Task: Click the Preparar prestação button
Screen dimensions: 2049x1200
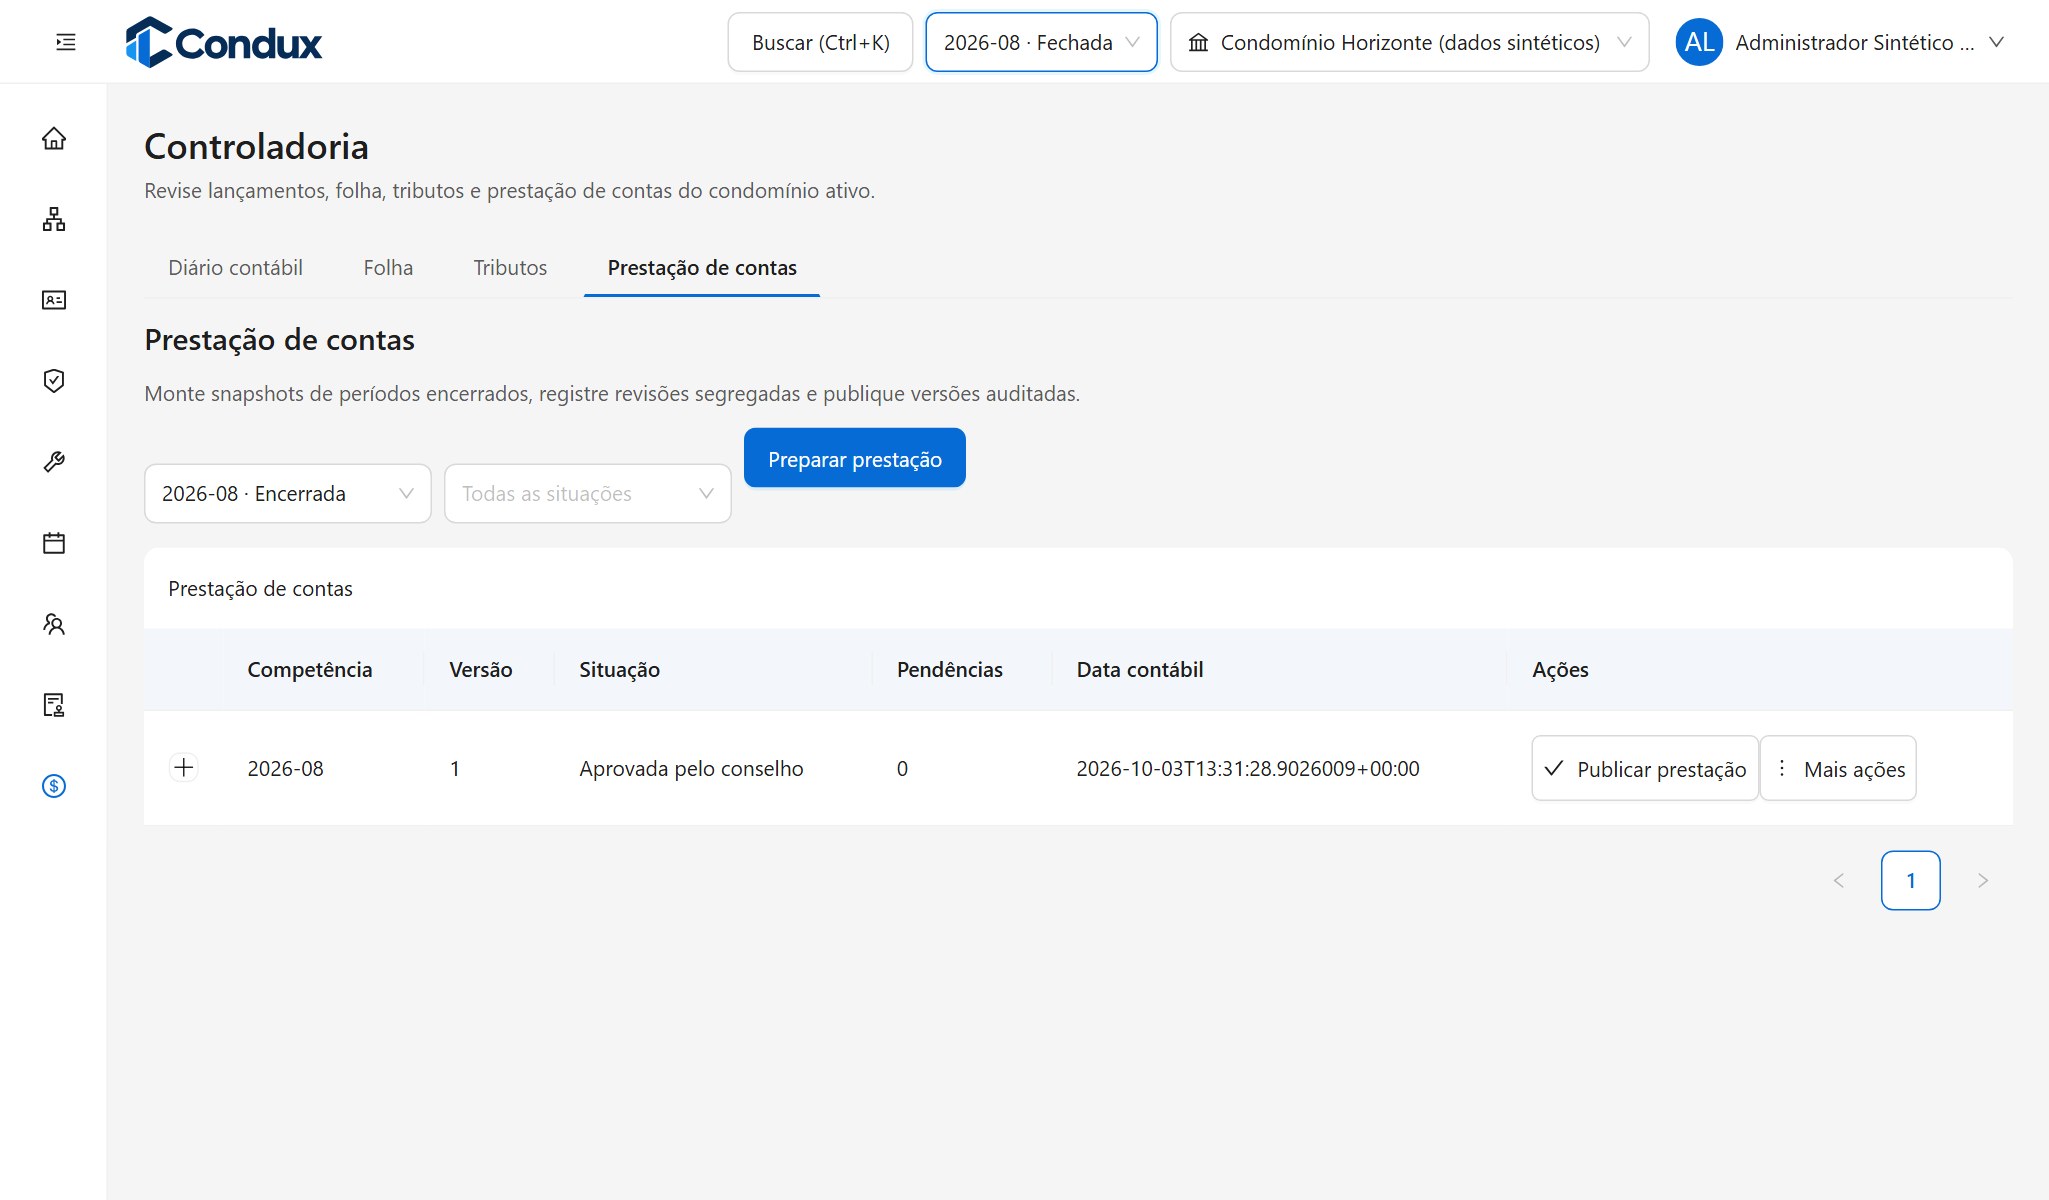Action: (855, 458)
